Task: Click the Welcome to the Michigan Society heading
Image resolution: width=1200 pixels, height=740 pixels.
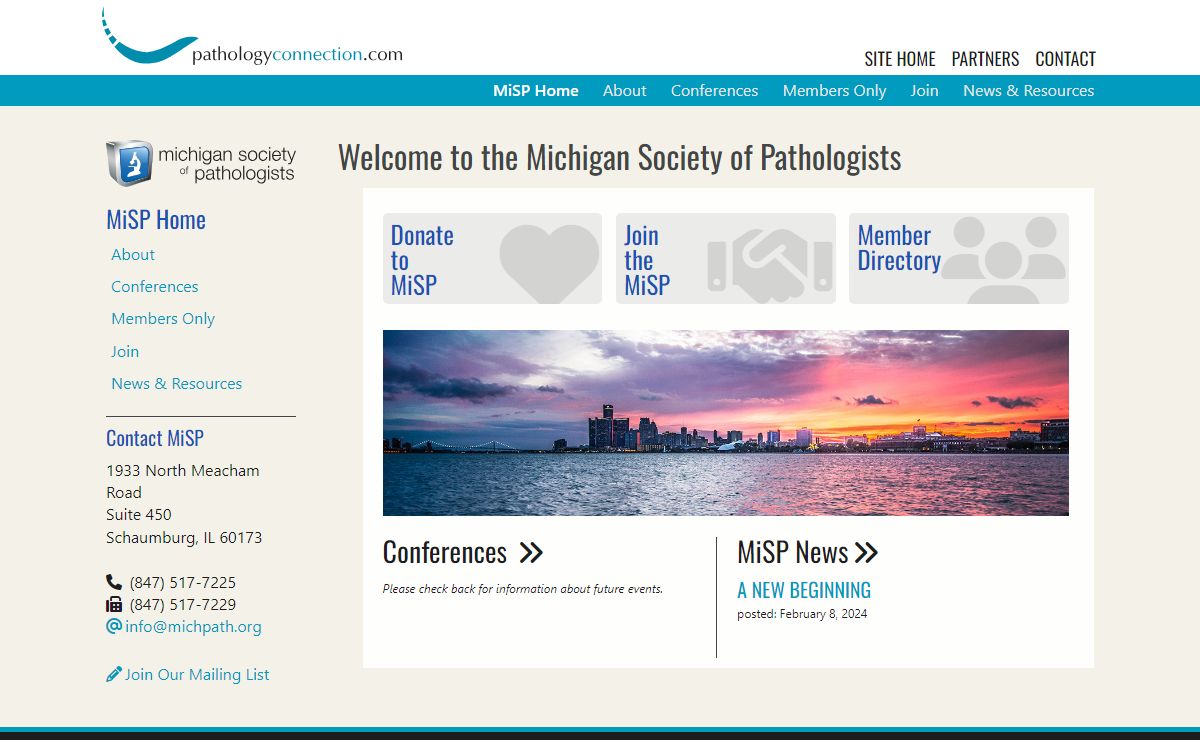Action: coord(620,158)
